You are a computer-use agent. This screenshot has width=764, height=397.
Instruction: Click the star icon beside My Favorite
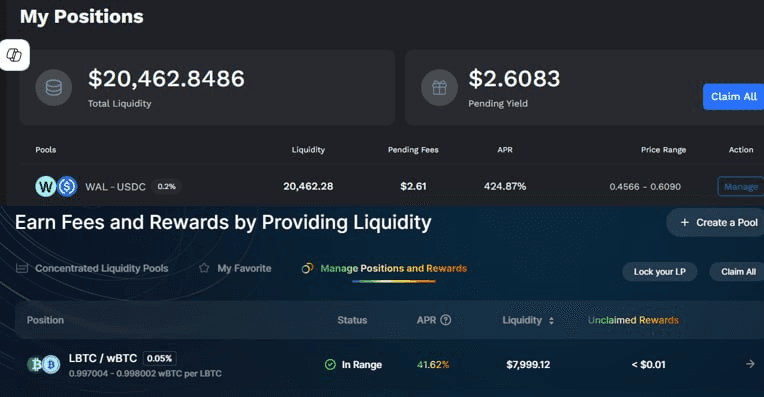coord(204,268)
